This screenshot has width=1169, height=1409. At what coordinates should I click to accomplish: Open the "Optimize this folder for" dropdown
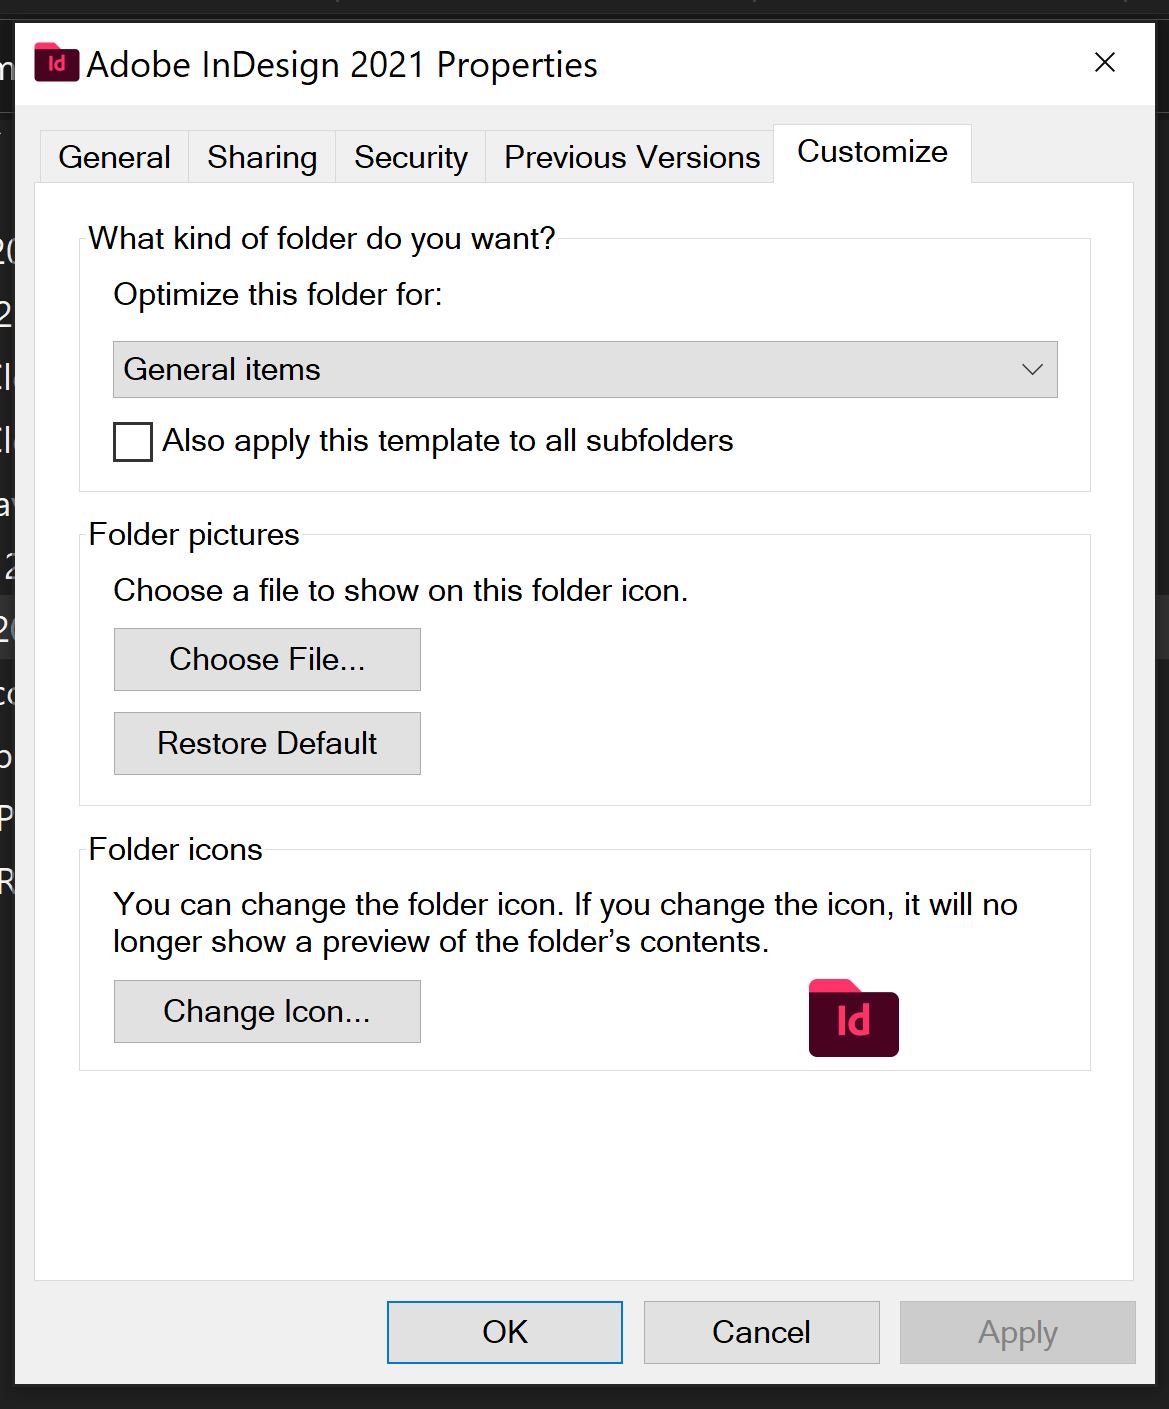pyautogui.click(x=585, y=369)
